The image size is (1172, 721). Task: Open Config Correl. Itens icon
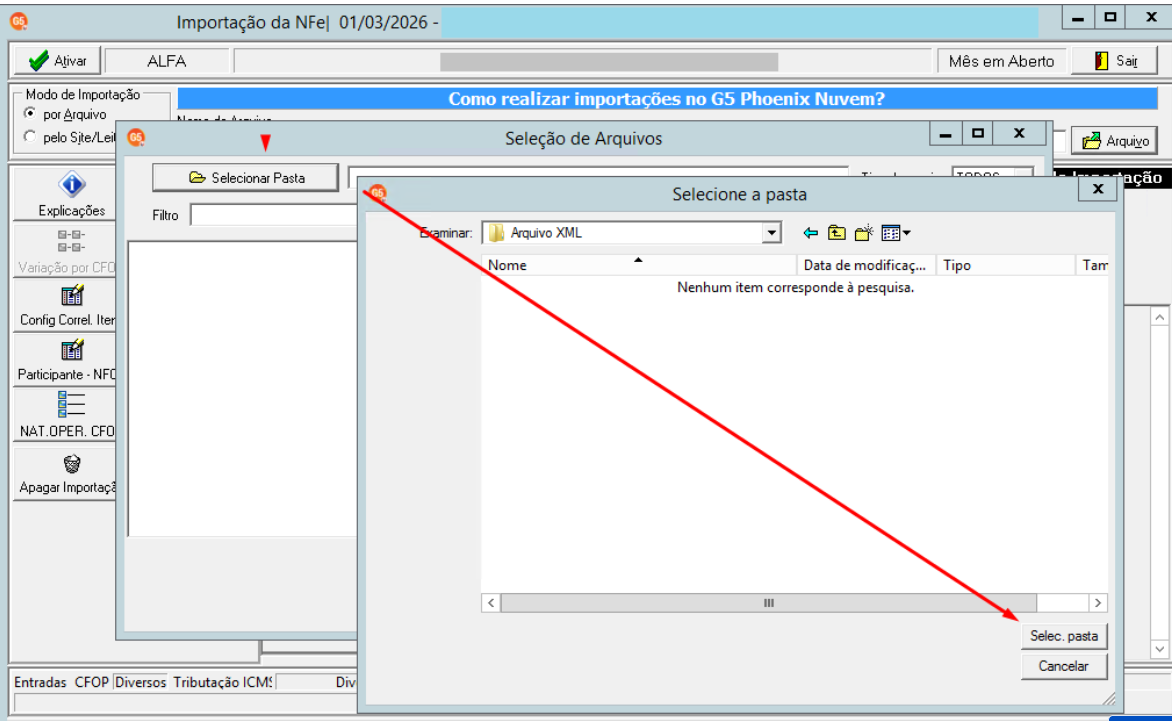[x=72, y=296]
